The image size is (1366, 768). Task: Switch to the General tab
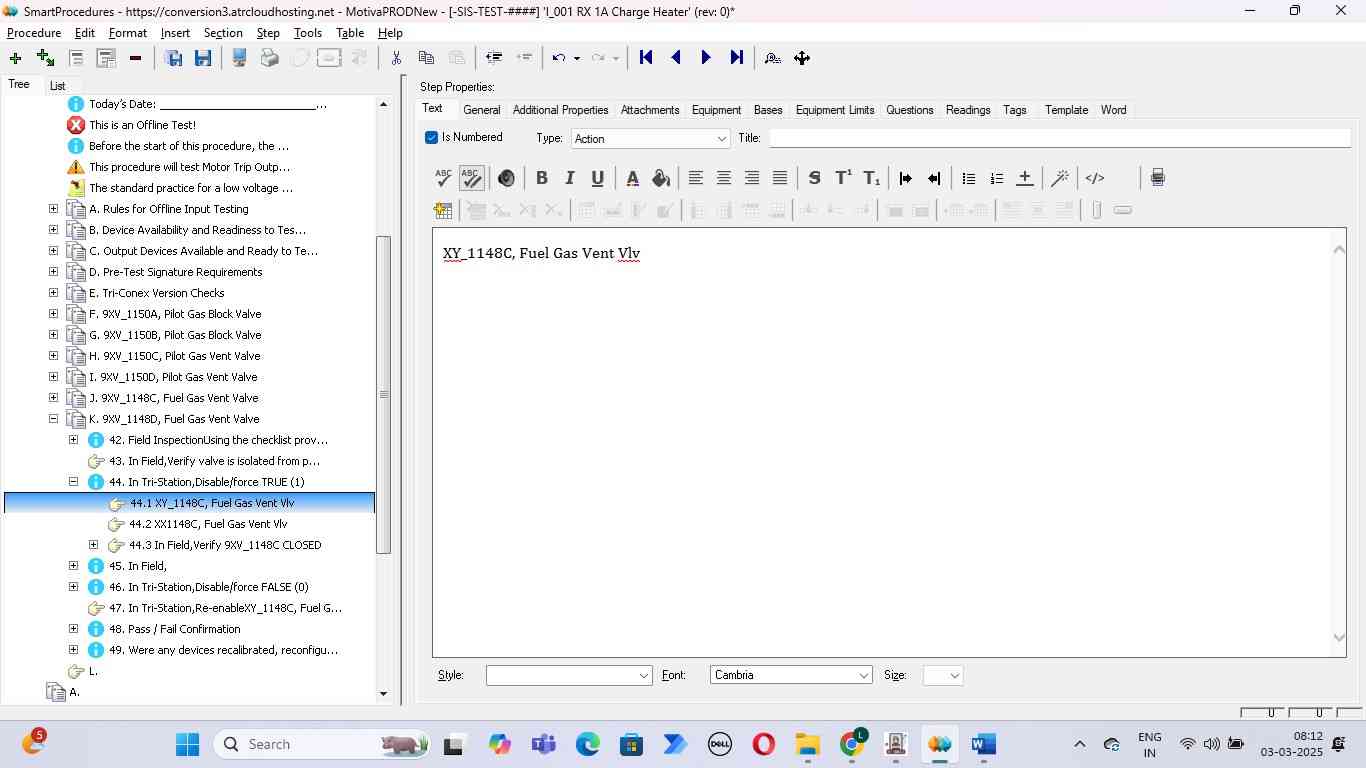[481, 110]
